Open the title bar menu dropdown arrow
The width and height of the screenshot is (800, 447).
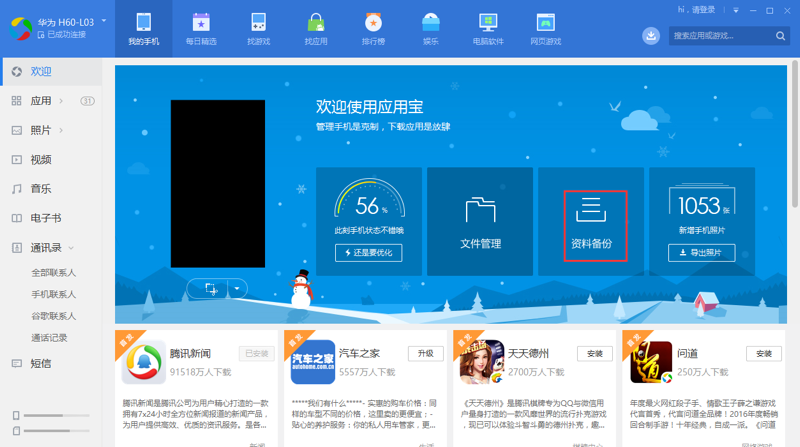(736, 10)
